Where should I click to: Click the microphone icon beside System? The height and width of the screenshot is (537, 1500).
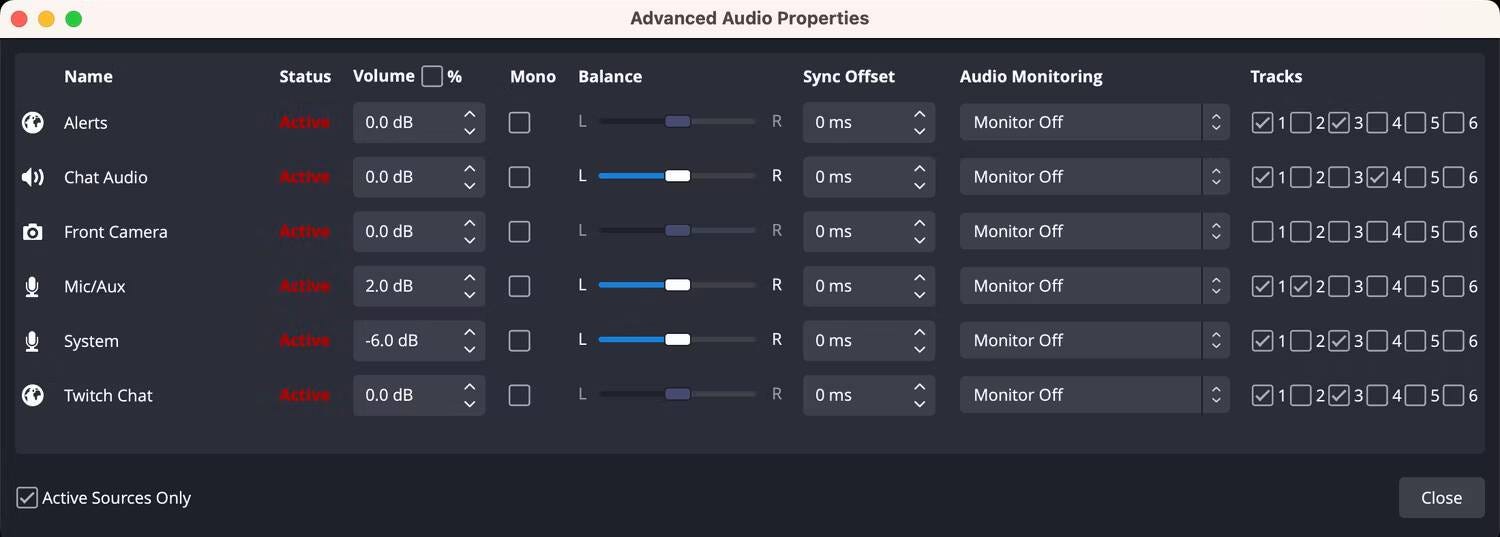(x=33, y=341)
